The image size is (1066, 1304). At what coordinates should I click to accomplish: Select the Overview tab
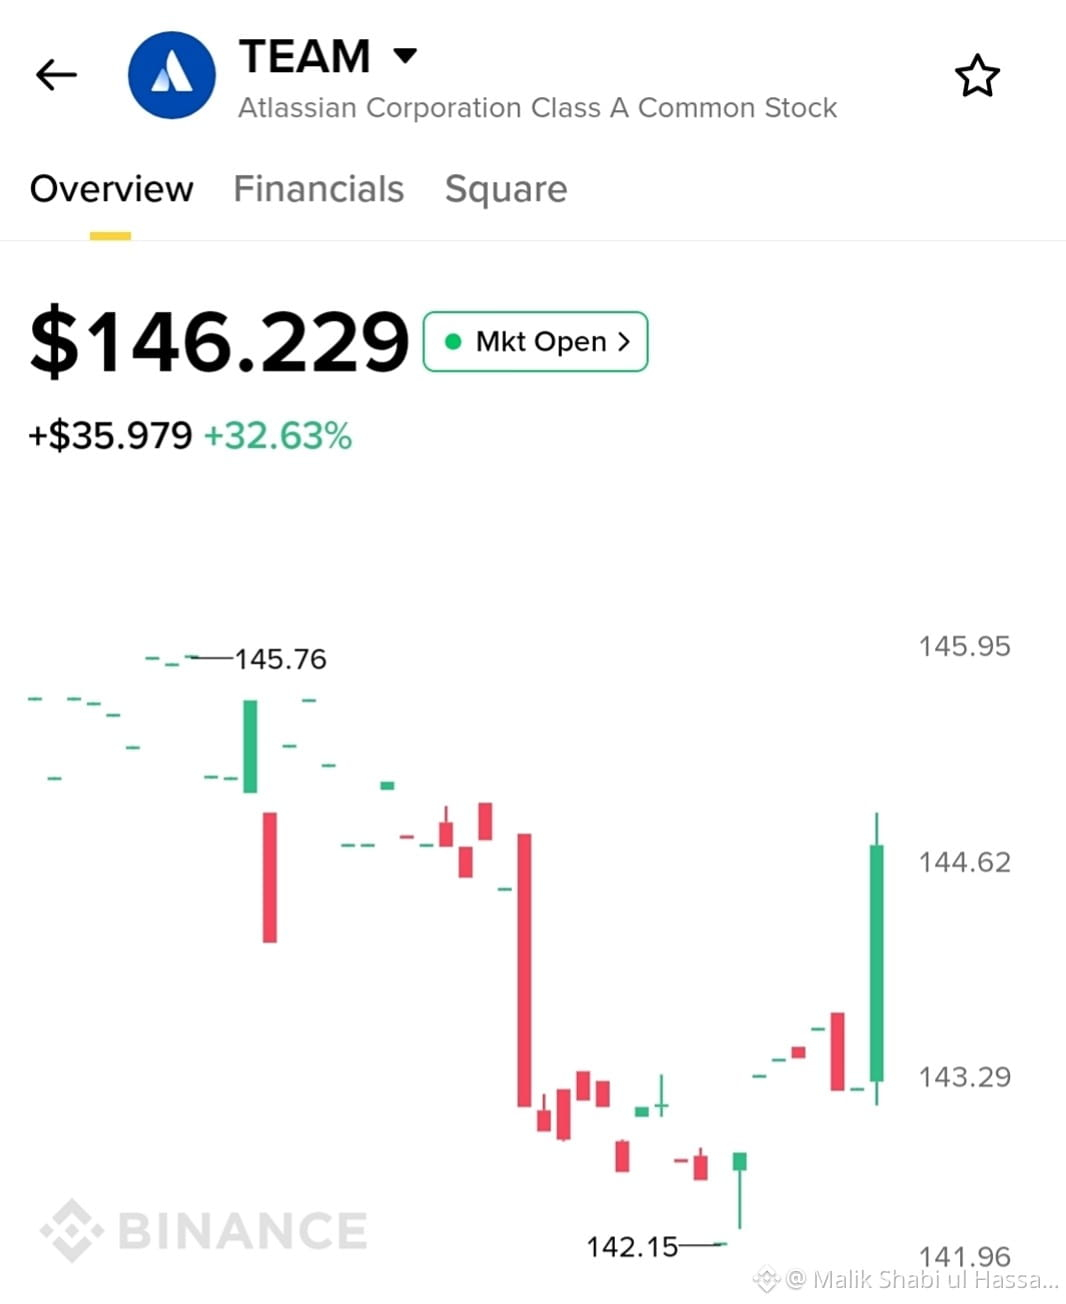pos(111,189)
